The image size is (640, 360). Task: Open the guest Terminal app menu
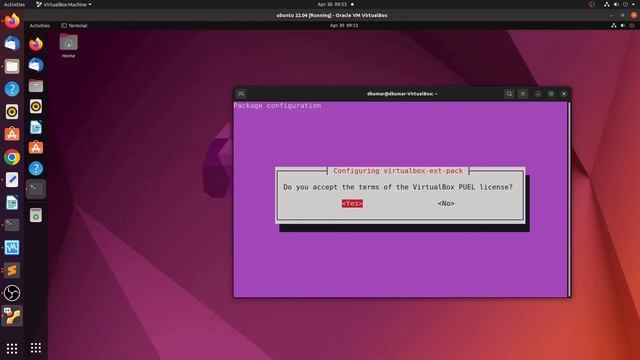[74, 25]
